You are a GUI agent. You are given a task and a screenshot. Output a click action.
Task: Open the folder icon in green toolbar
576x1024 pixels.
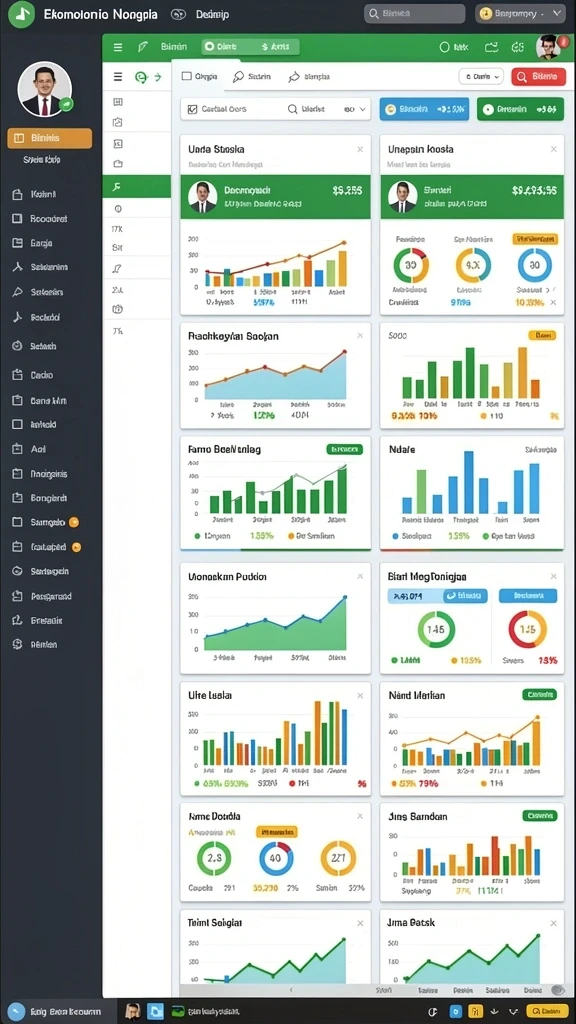(491, 47)
